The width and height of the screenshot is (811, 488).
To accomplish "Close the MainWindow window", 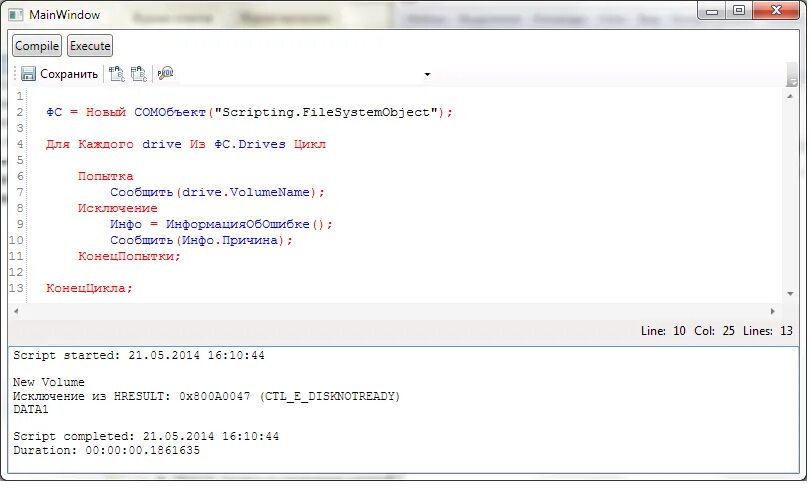I will (776, 11).
